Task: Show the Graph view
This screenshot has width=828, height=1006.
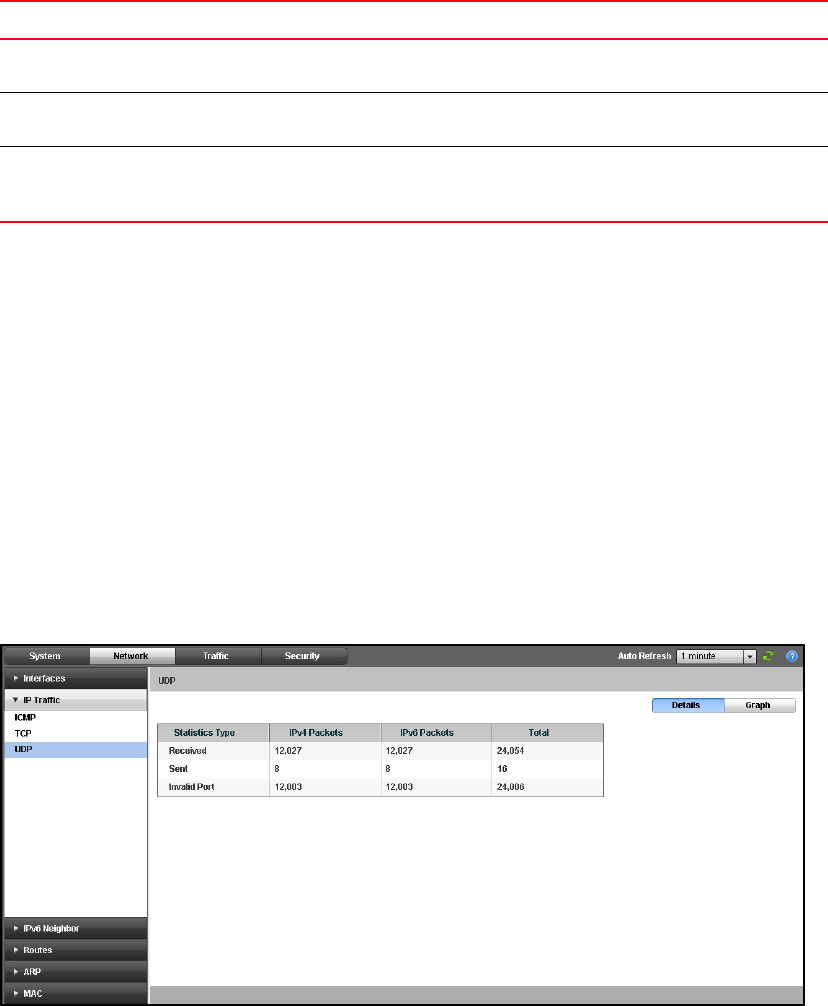Action: tap(759, 705)
